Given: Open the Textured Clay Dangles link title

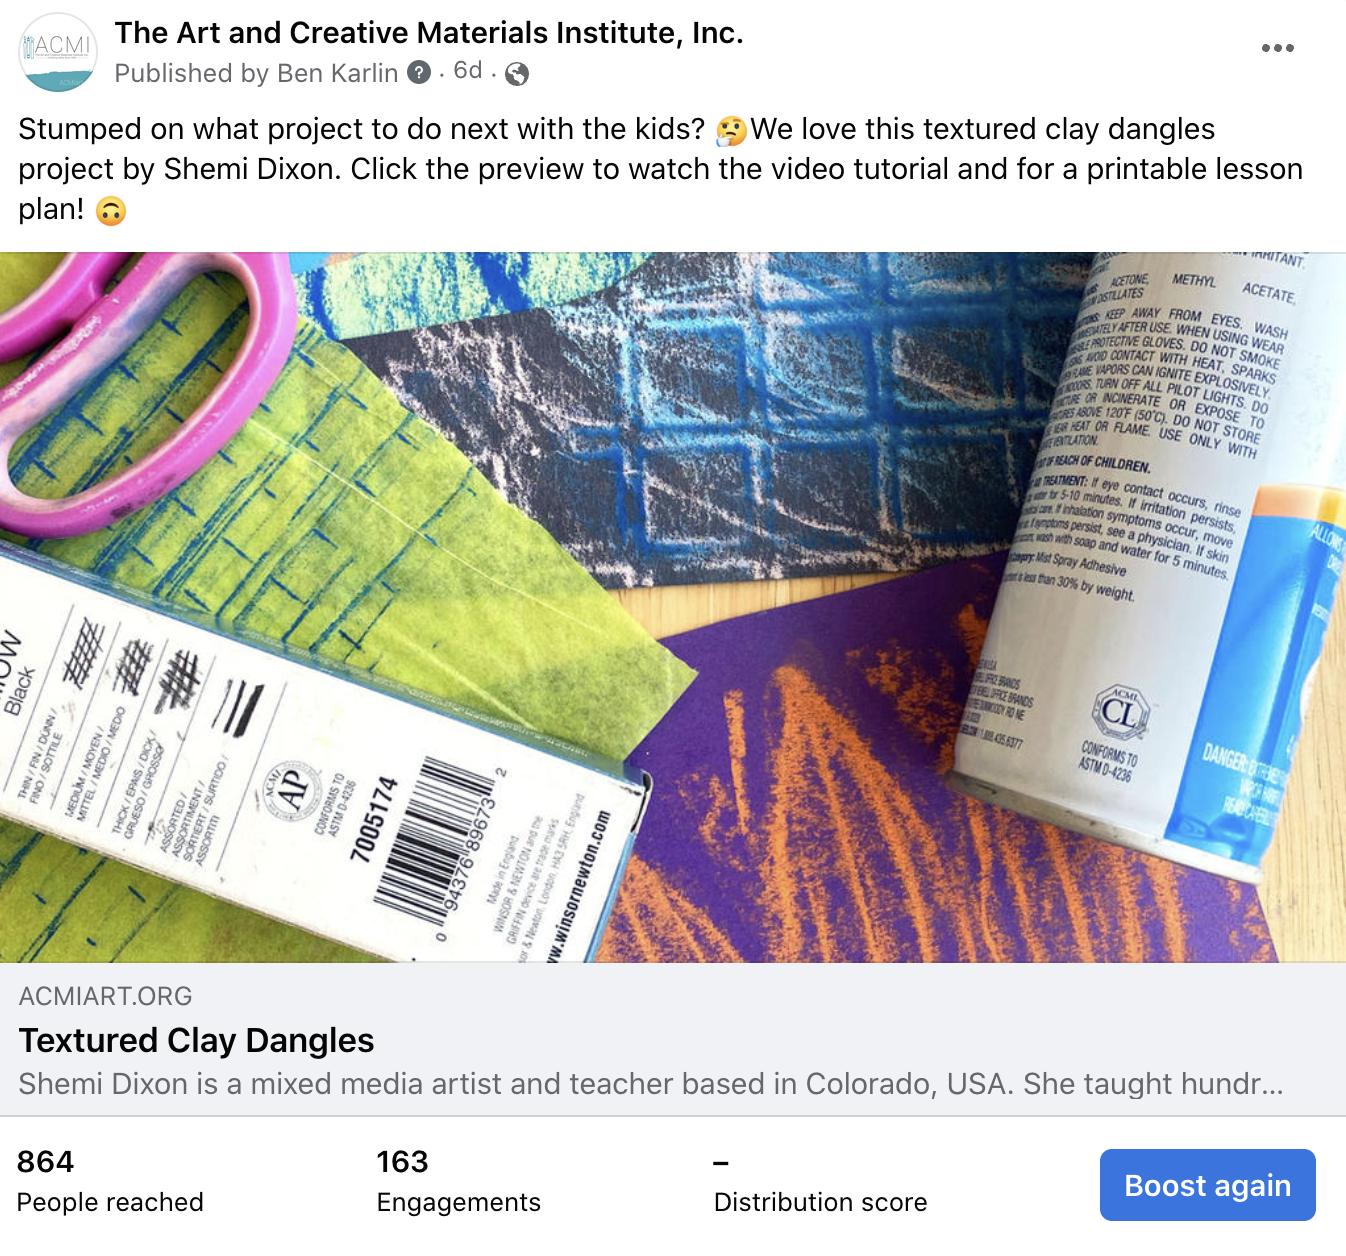Looking at the screenshot, I should (x=197, y=1040).
